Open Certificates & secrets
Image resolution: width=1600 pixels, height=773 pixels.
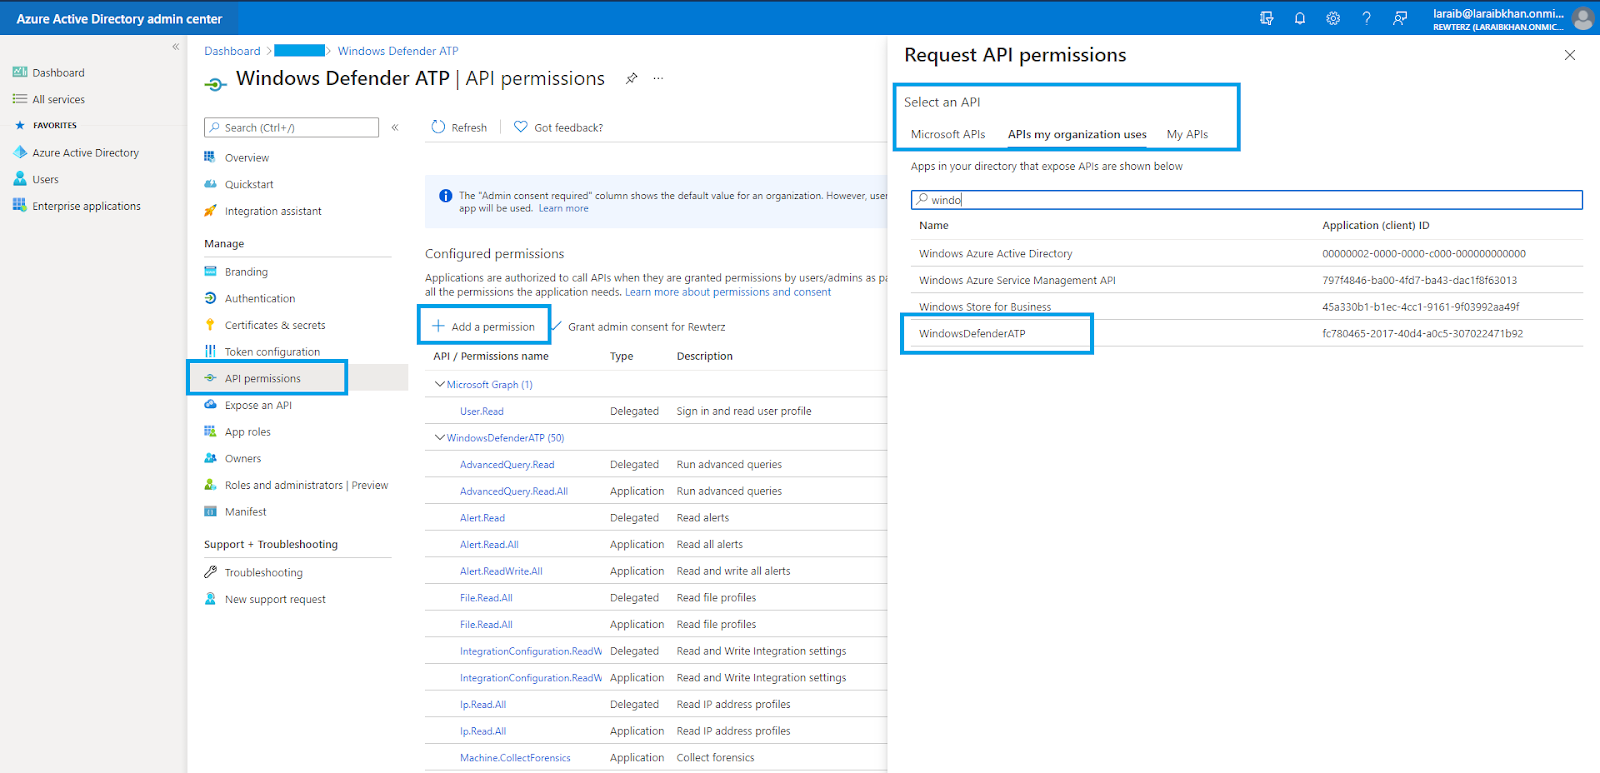tap(275, 325)
